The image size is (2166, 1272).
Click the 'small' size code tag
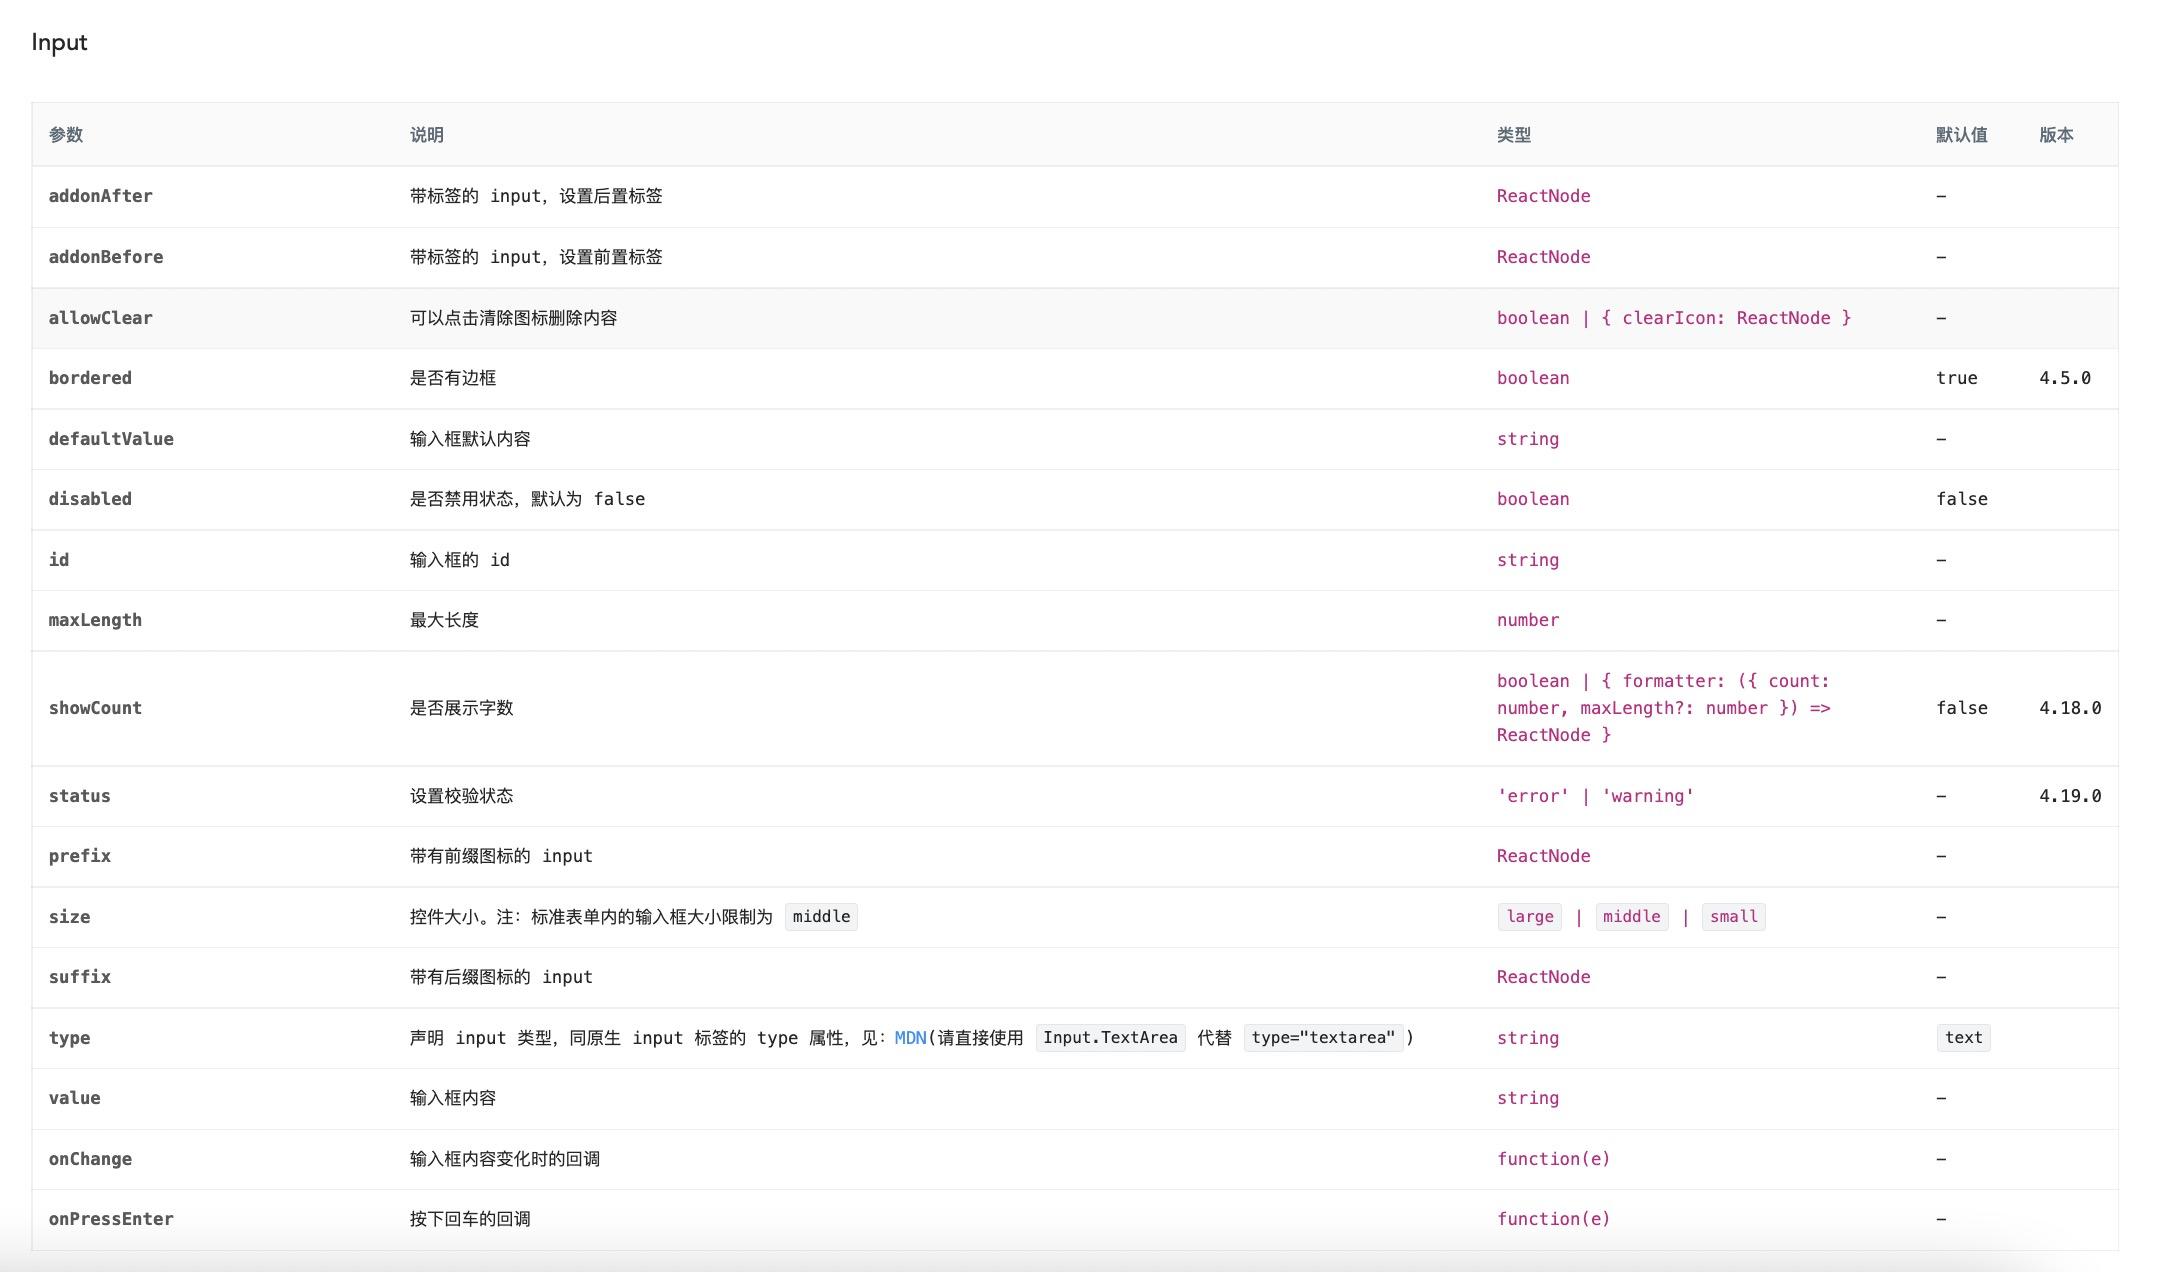(x=1733, y=917)
